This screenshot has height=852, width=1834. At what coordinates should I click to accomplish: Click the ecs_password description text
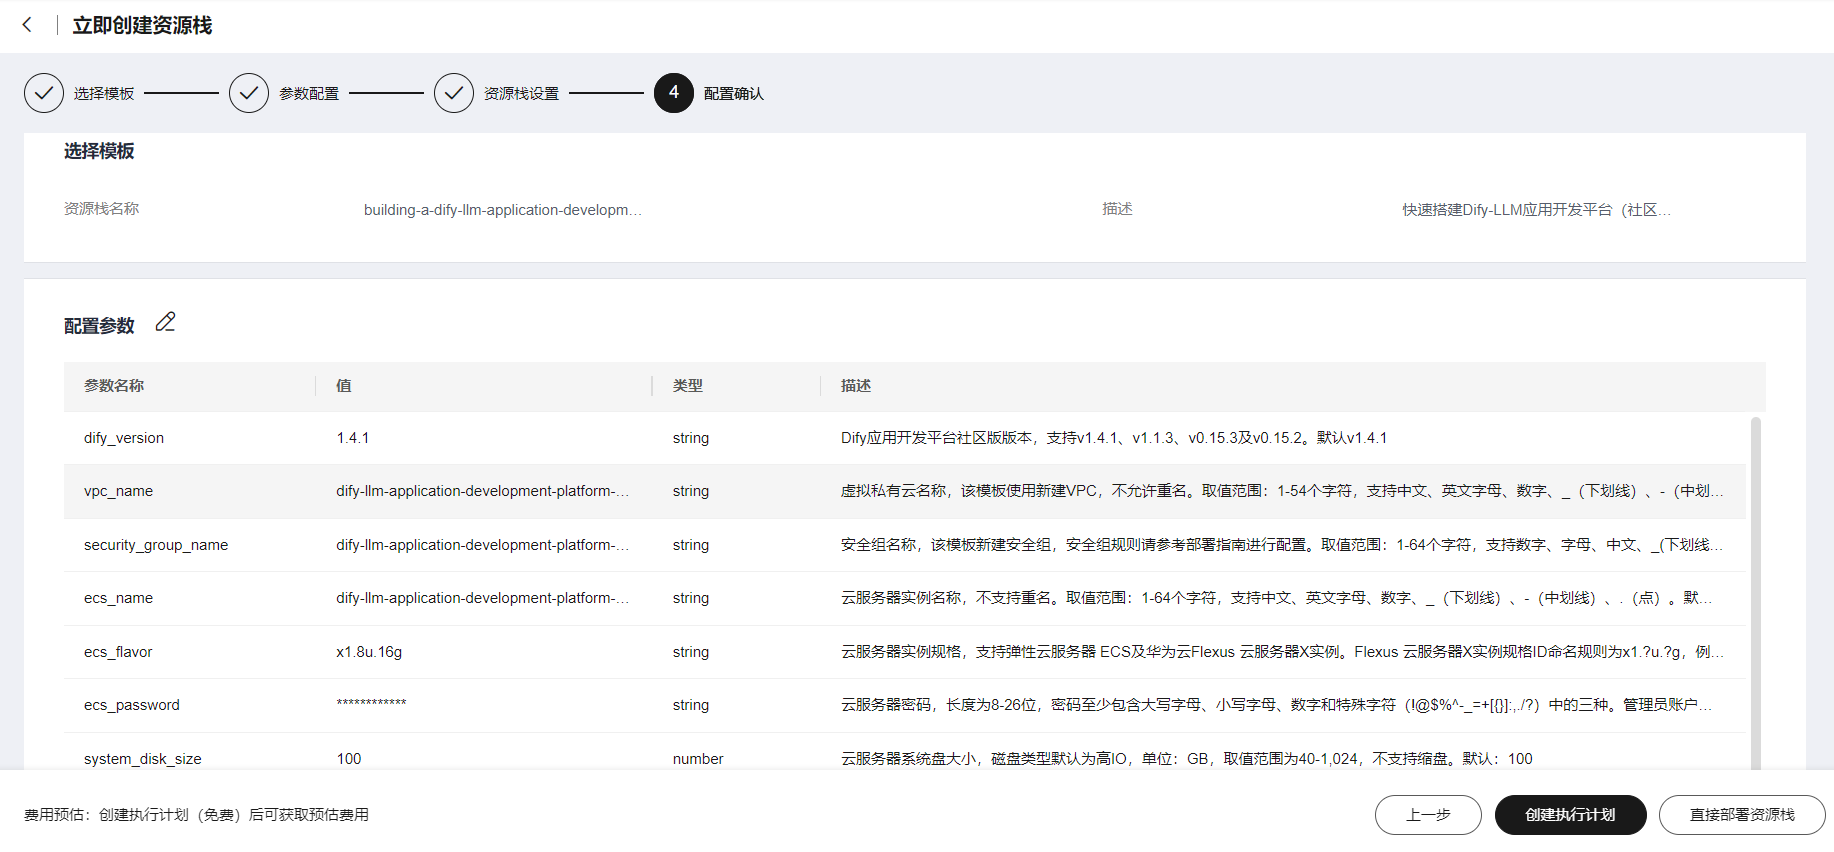1277,705
